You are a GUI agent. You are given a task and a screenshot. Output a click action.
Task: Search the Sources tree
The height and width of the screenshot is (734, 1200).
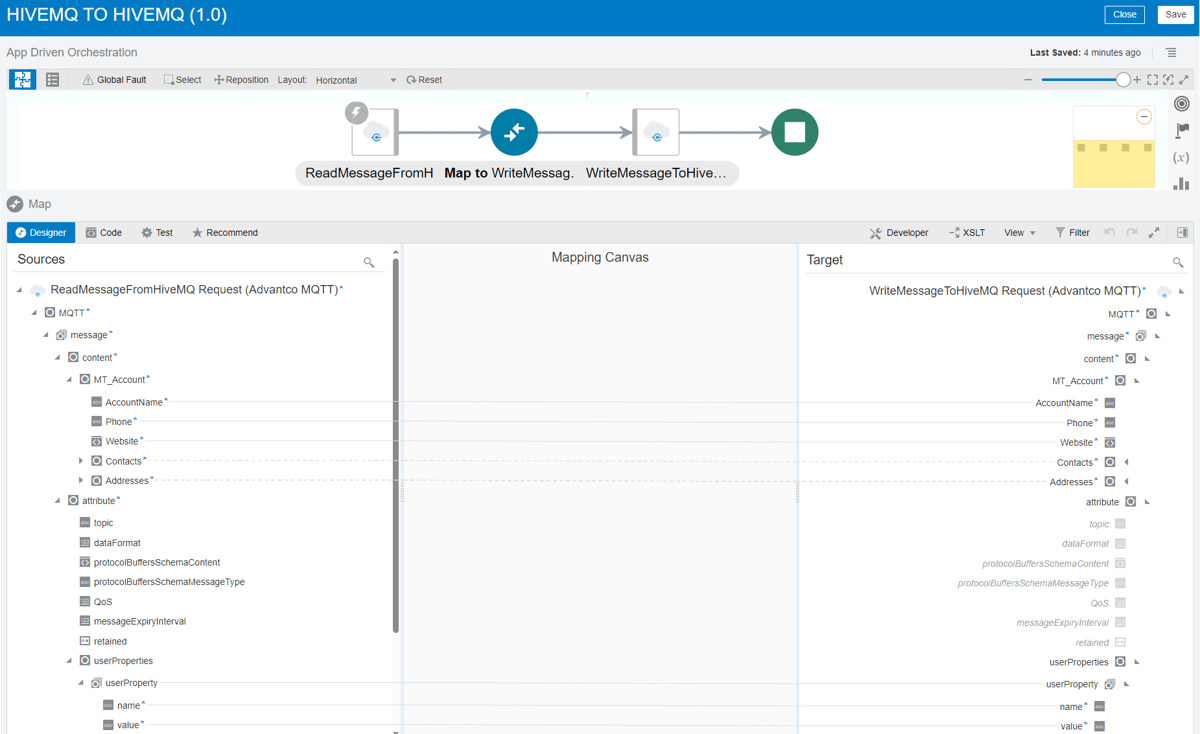(x=369, y=262)
